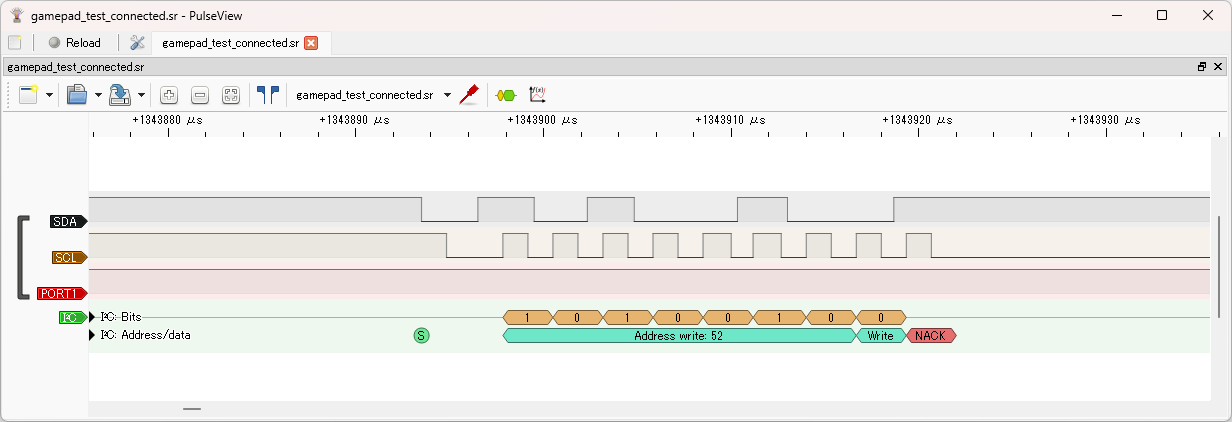Click the save file disk icon
The height and width of the screenshot is (422, 1232).
[120, 95]
